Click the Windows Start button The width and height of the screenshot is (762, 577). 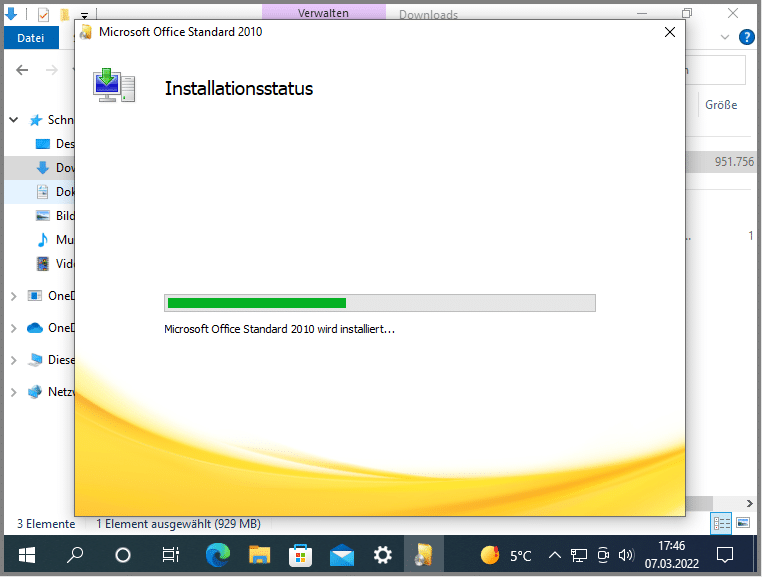click(x=27, y=554)
